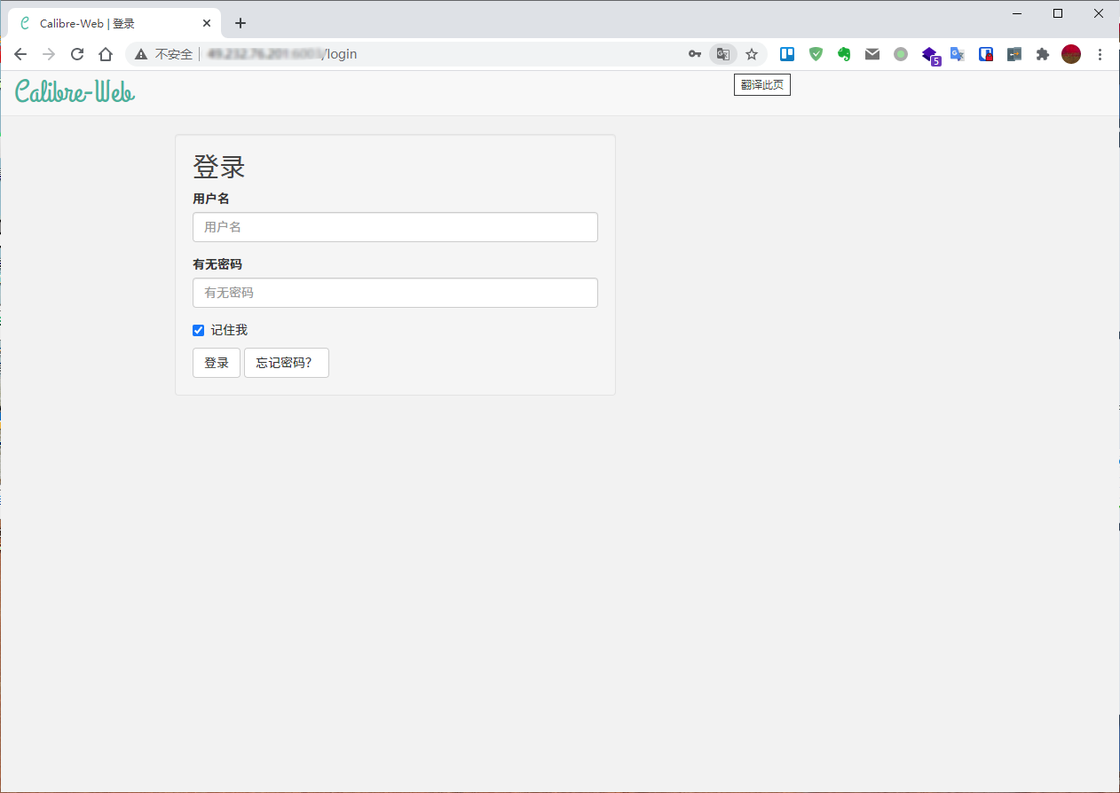The image size is (1120, 793).
Task: Click the 登录 submit button
Action: 216,363
